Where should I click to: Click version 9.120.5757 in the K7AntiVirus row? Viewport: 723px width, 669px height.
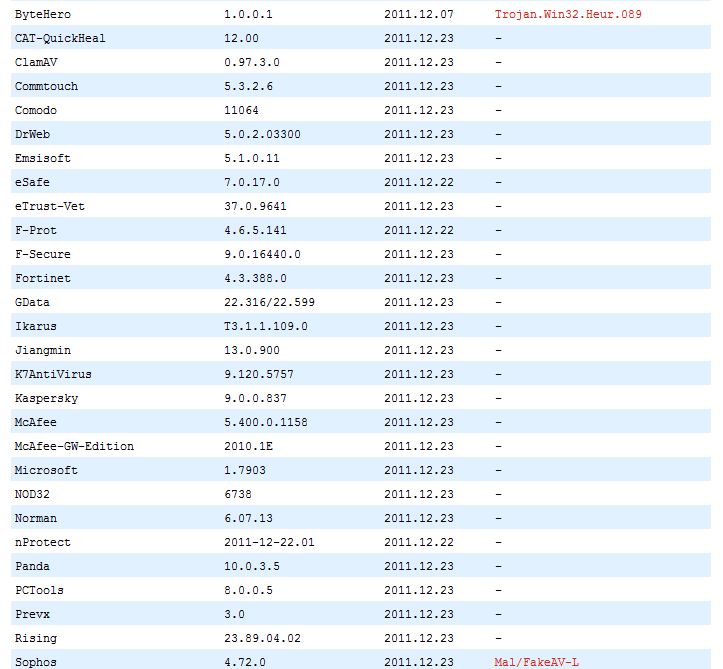pyautogui.click(x=259, y=374)
